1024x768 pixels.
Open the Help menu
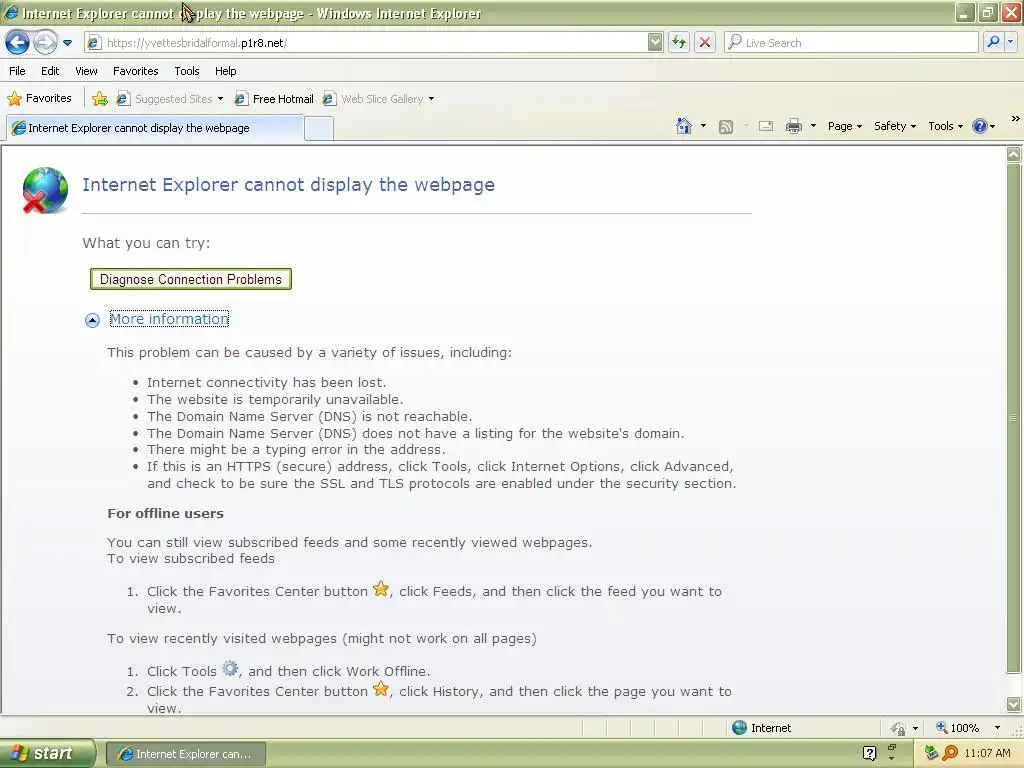click(225, 71)
